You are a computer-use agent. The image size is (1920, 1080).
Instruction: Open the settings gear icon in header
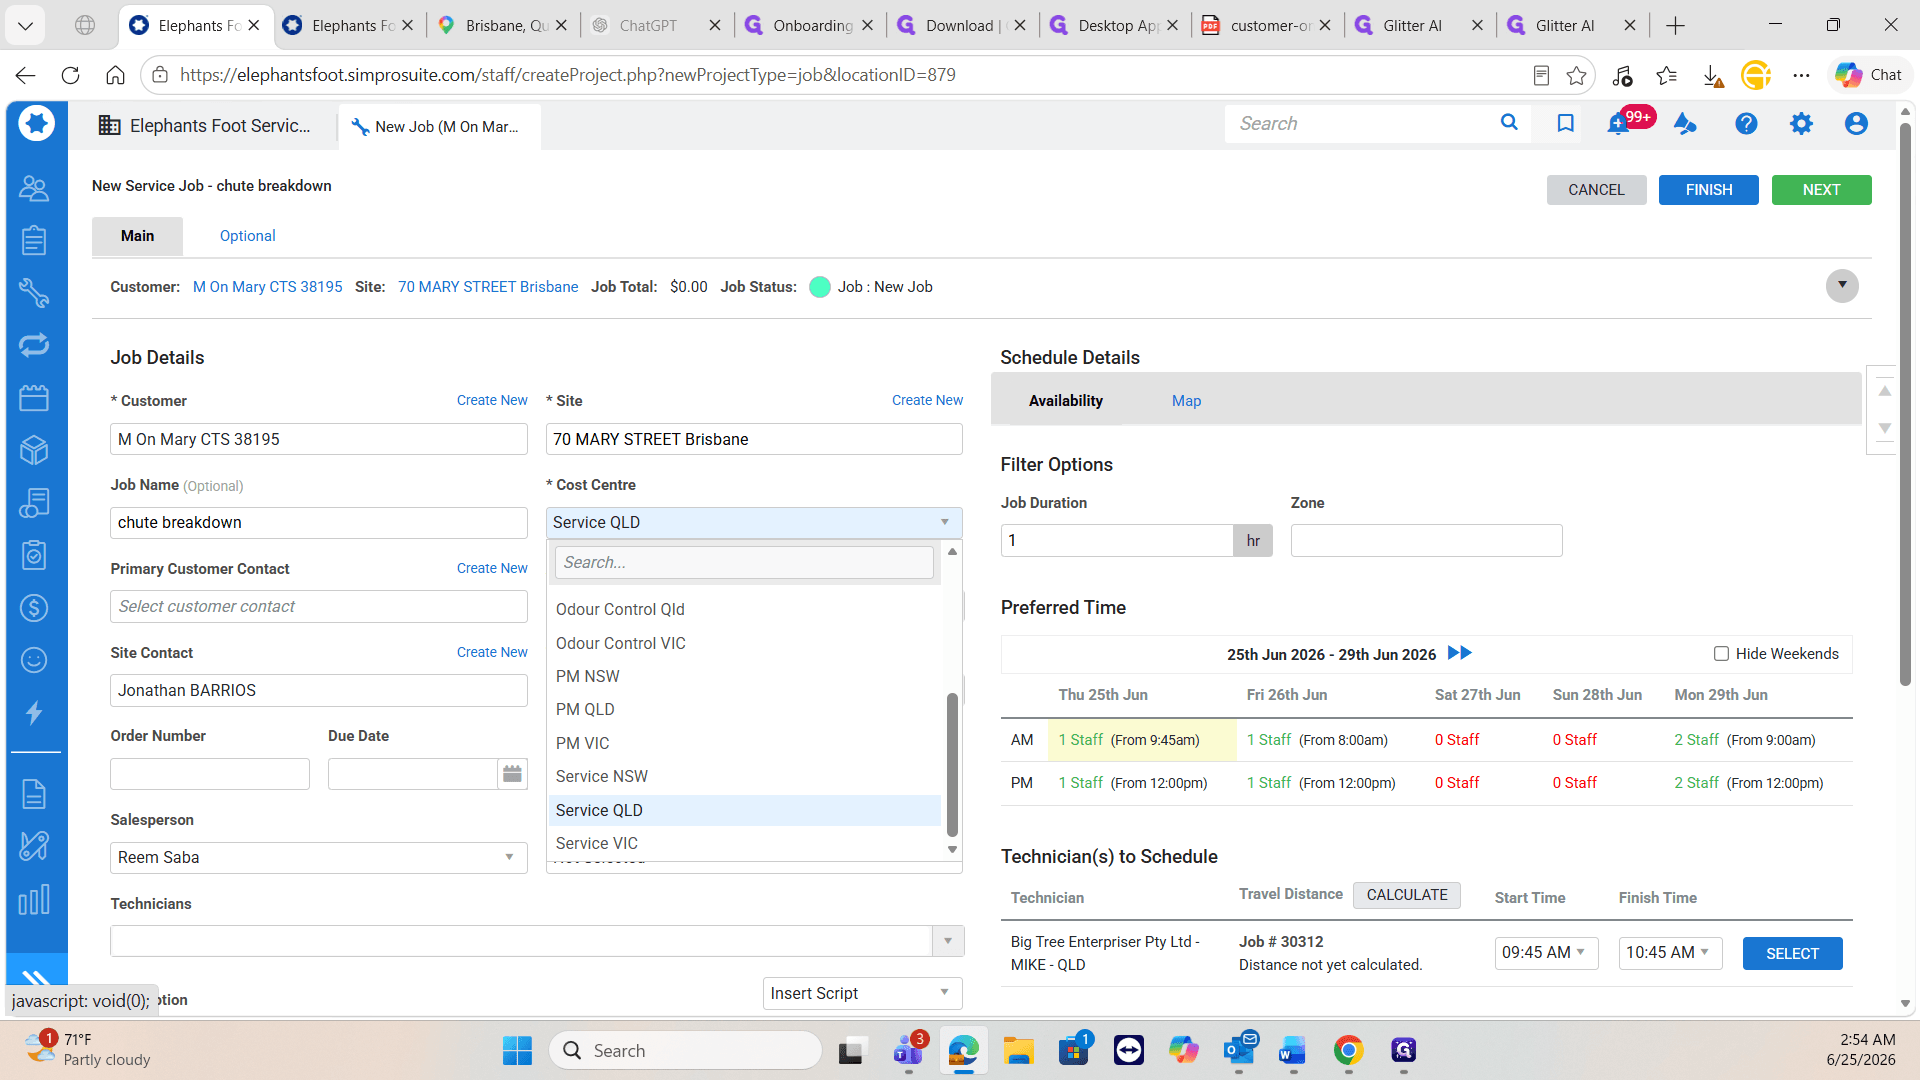[1801, 123]
